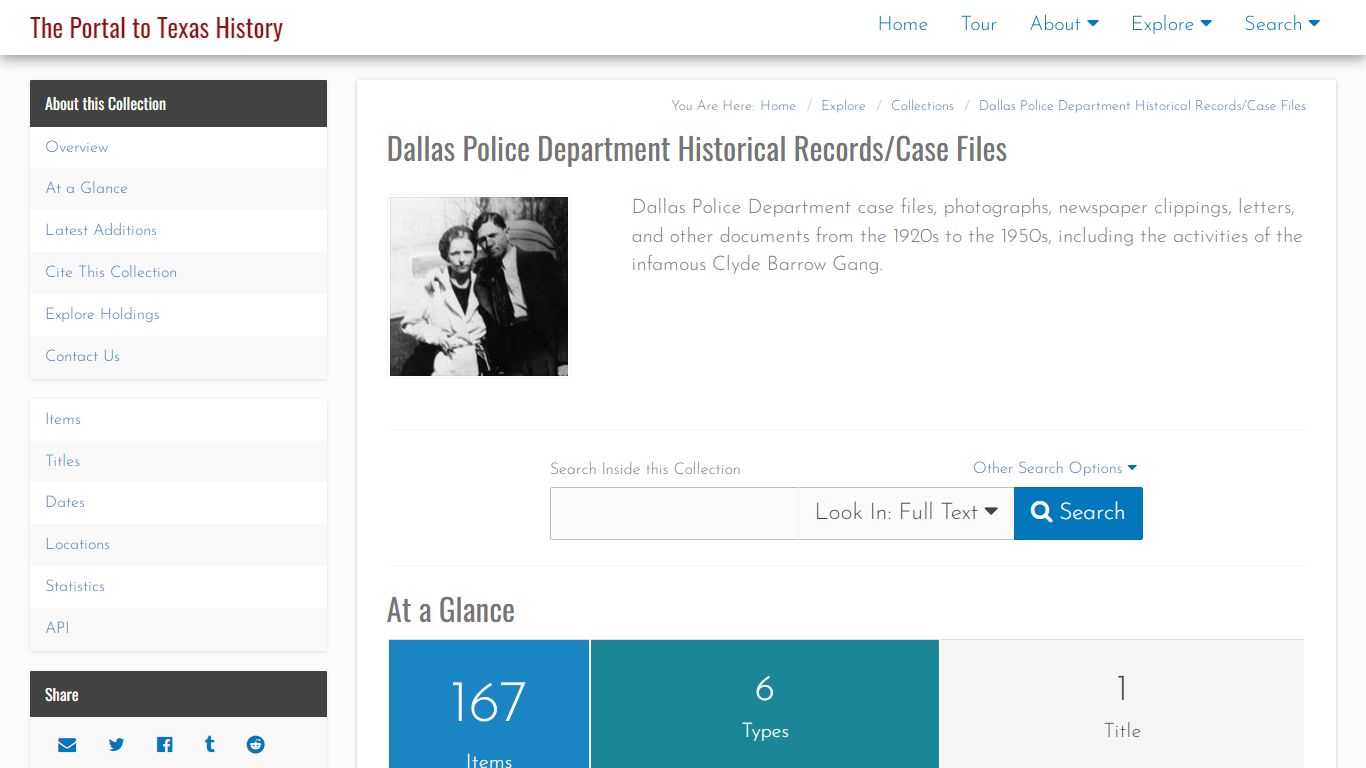Open Look In: Full Text dropdown

pos(906,513)
